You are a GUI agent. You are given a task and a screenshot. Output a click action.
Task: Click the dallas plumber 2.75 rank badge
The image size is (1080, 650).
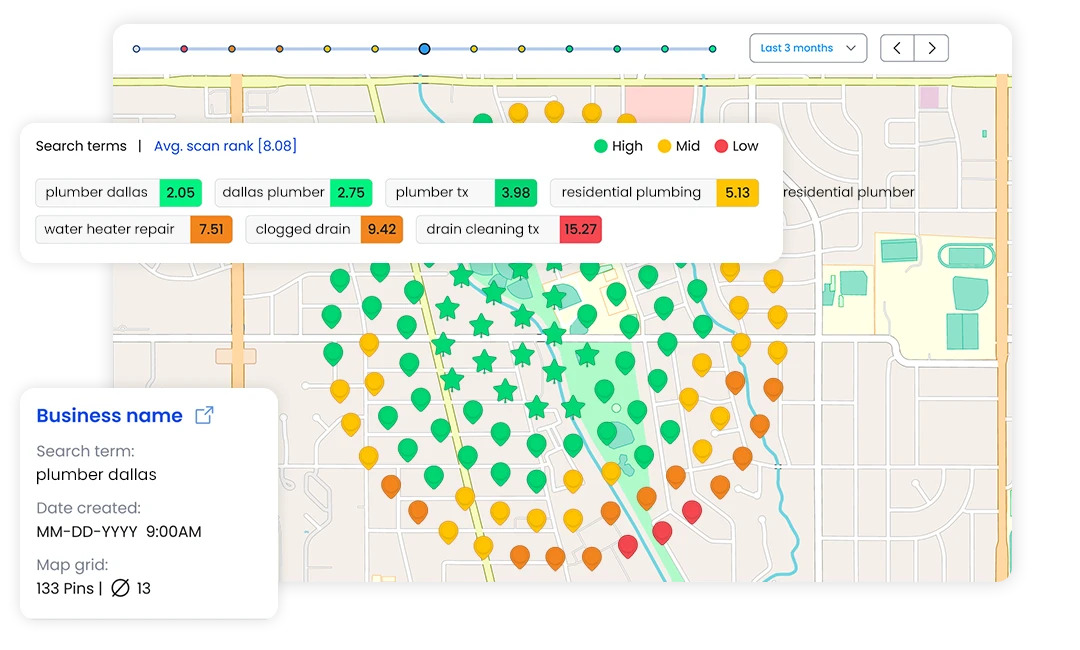[351, 193]
